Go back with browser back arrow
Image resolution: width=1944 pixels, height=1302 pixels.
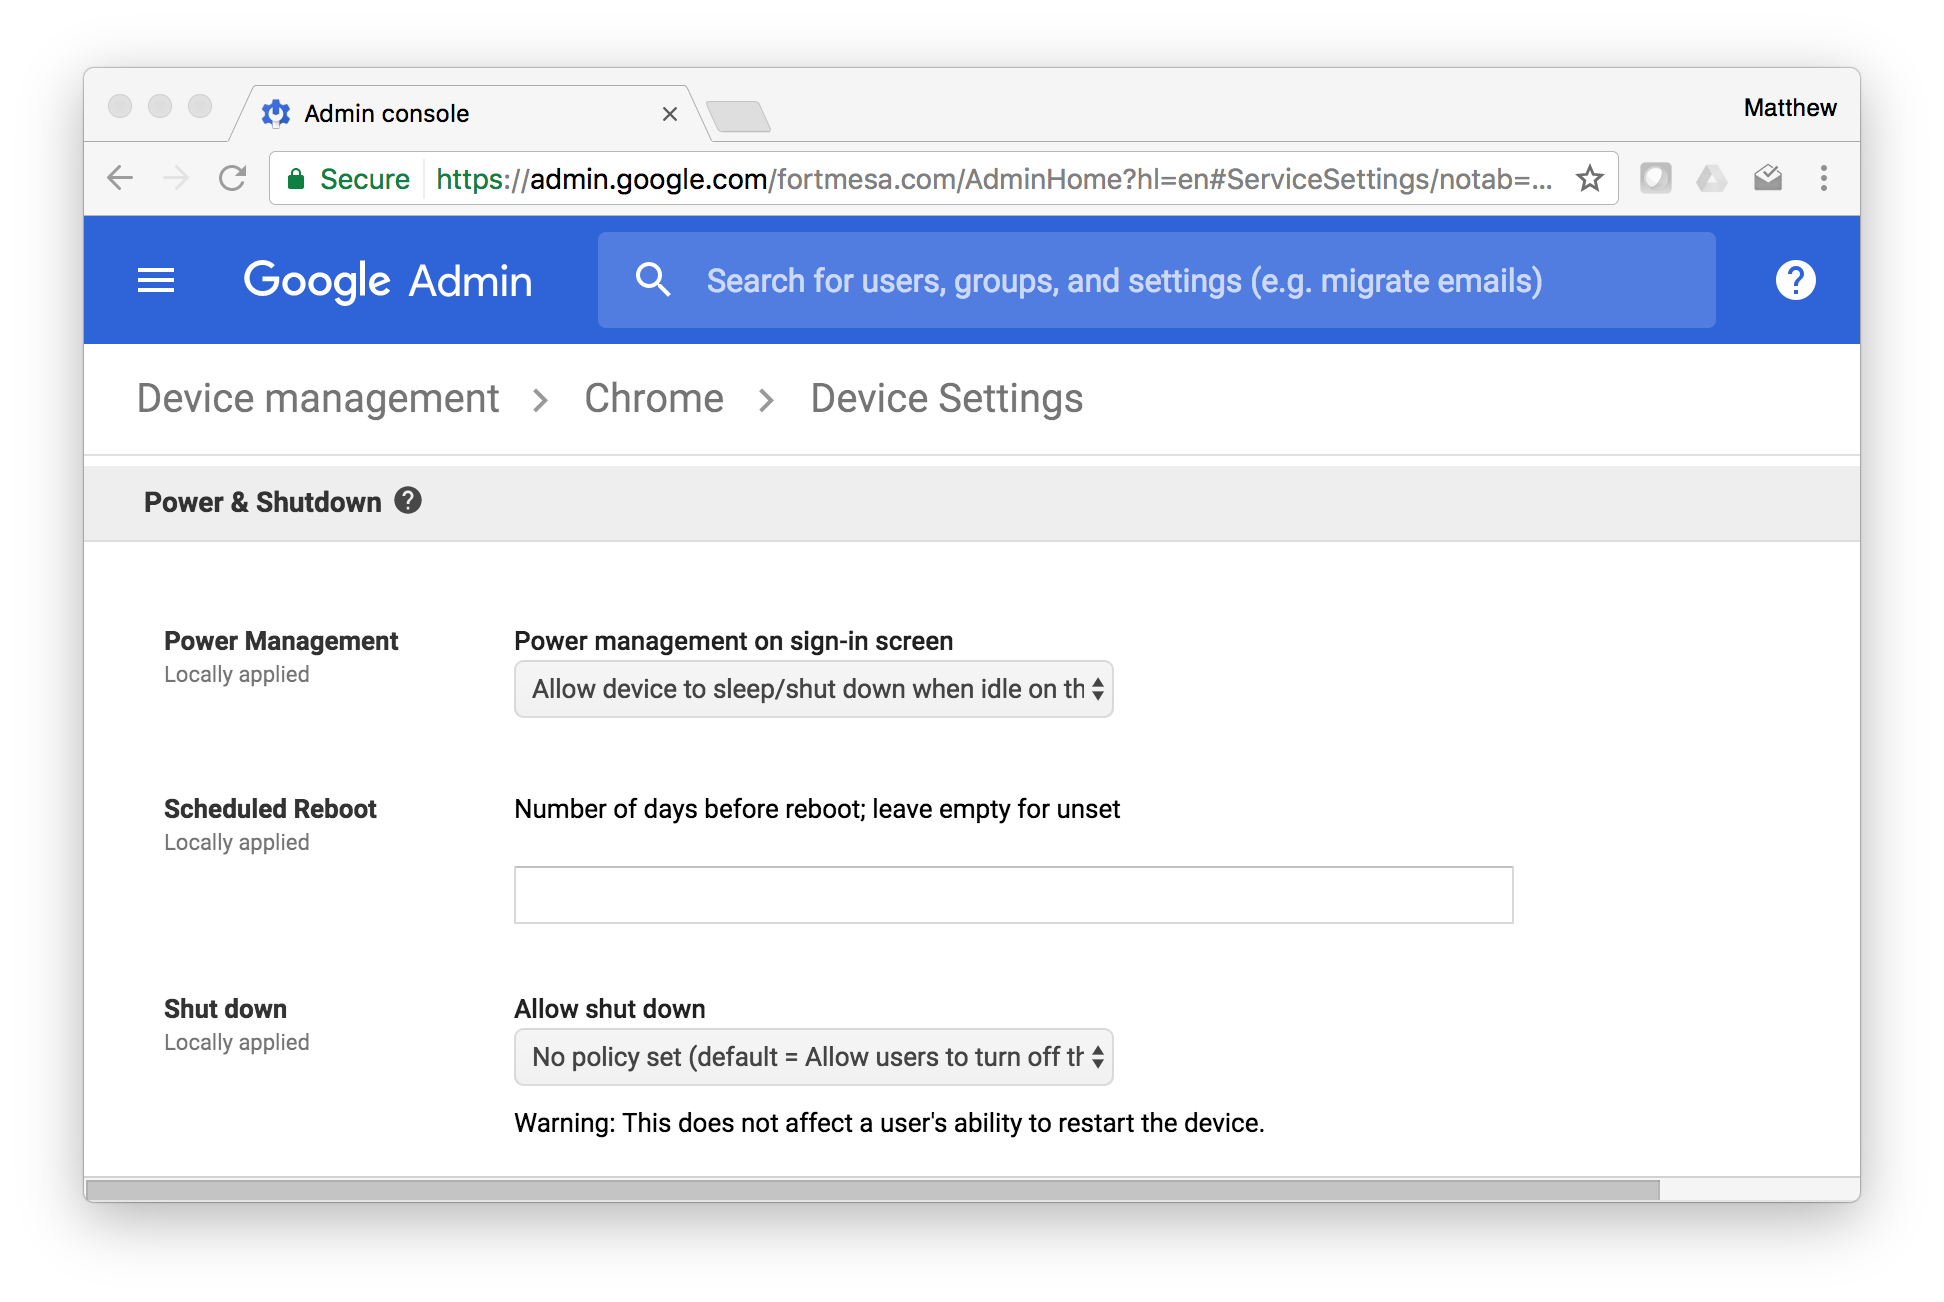coord(120,178)
